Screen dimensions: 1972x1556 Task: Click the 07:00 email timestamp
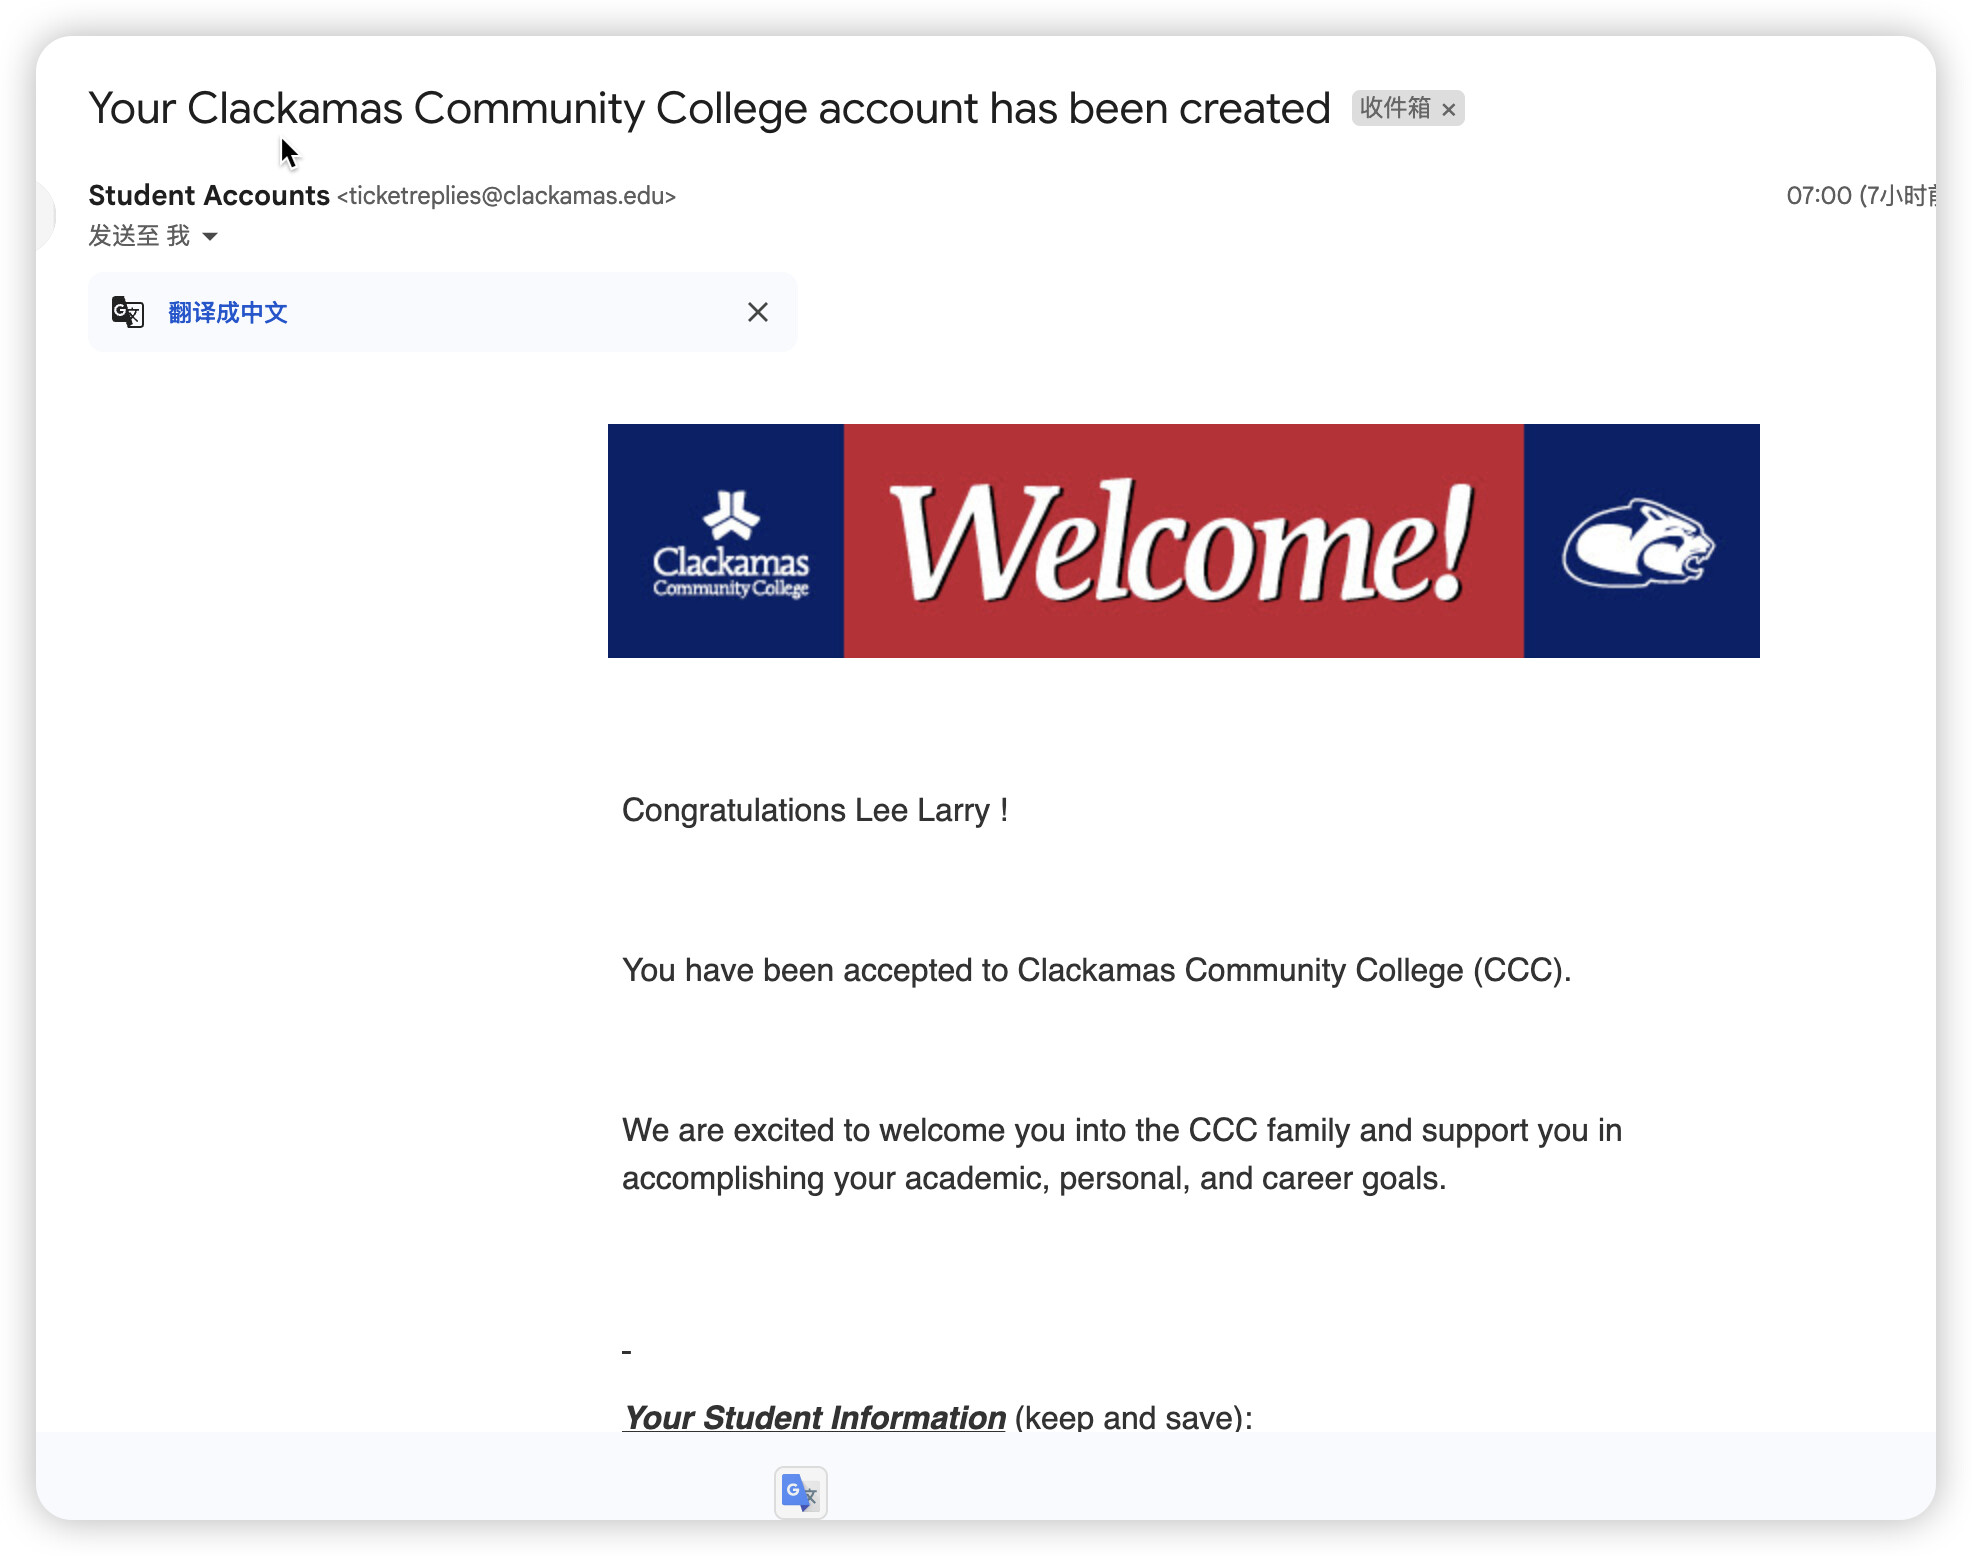click(1818, 195)
